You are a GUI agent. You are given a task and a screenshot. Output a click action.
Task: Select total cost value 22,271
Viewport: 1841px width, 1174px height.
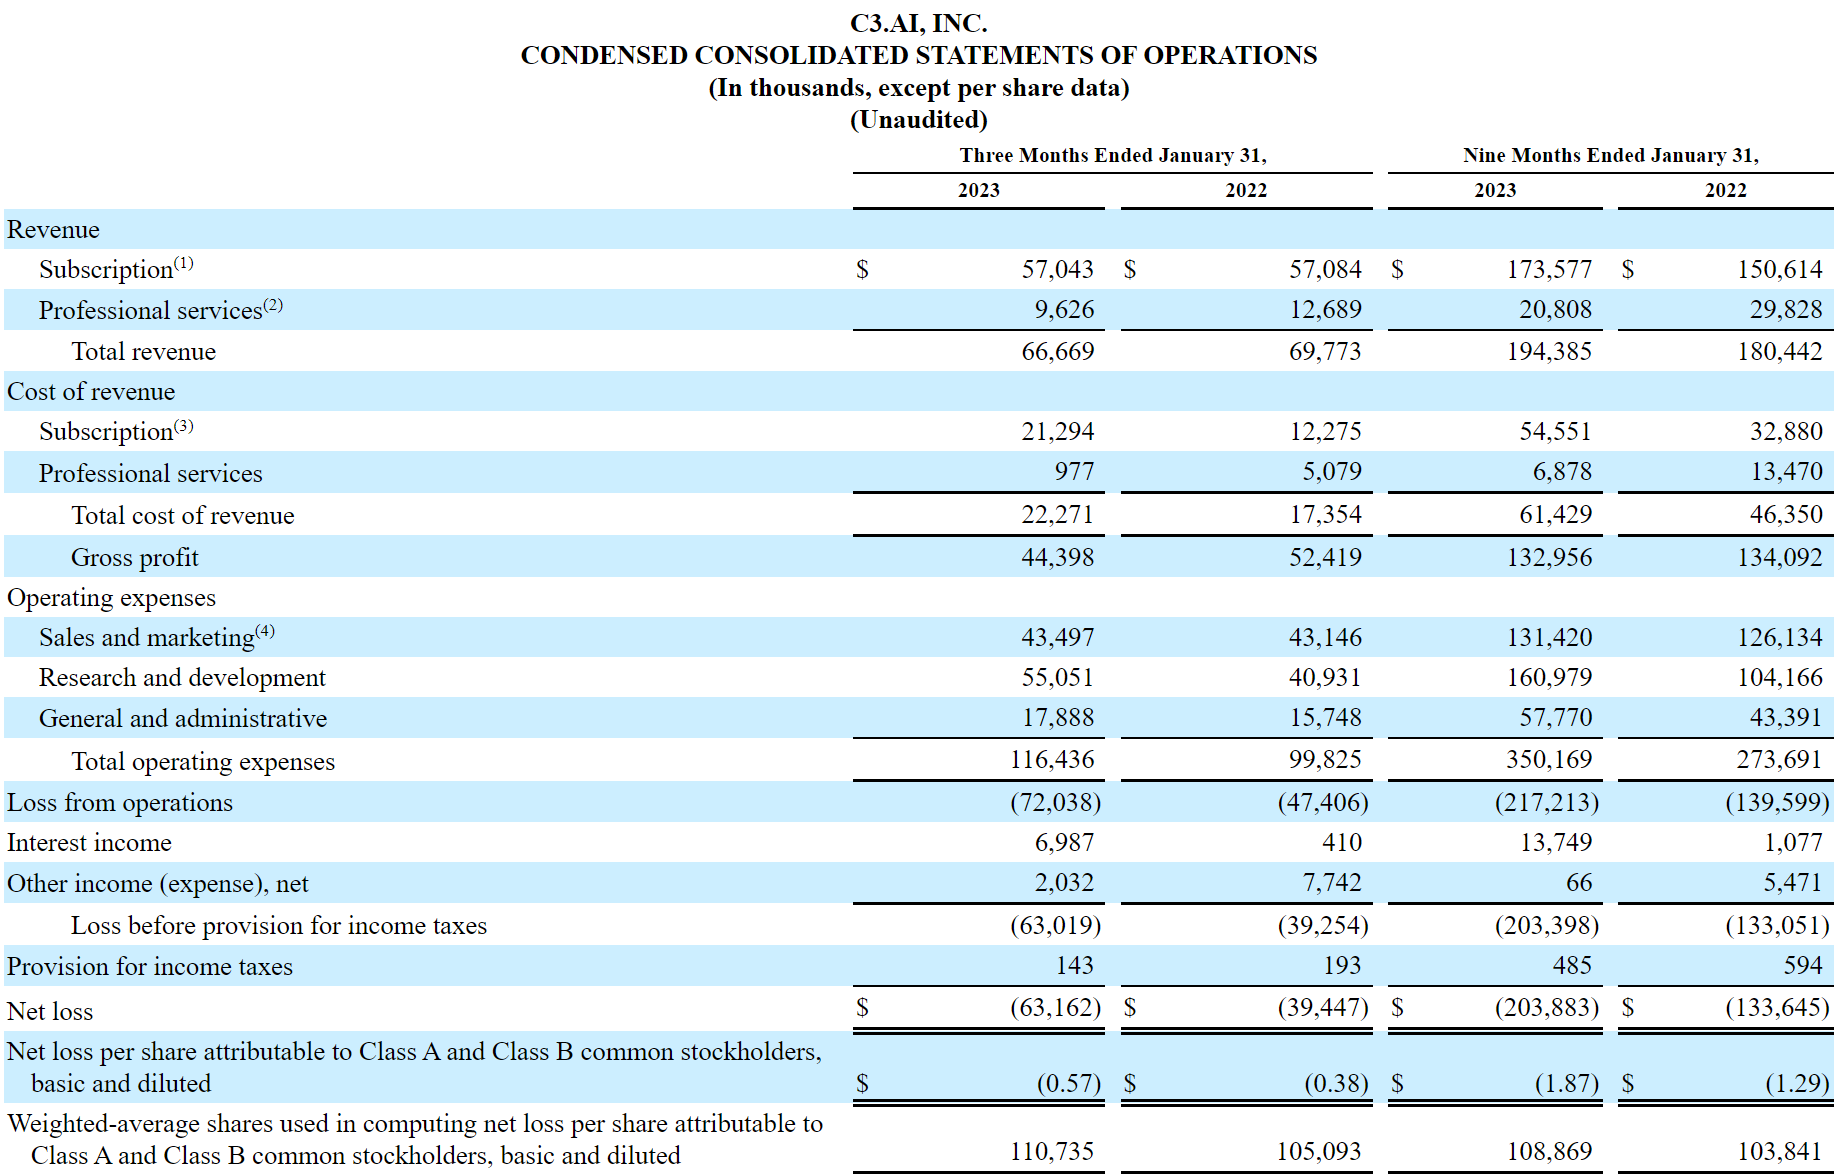[x=1057, y=515]
